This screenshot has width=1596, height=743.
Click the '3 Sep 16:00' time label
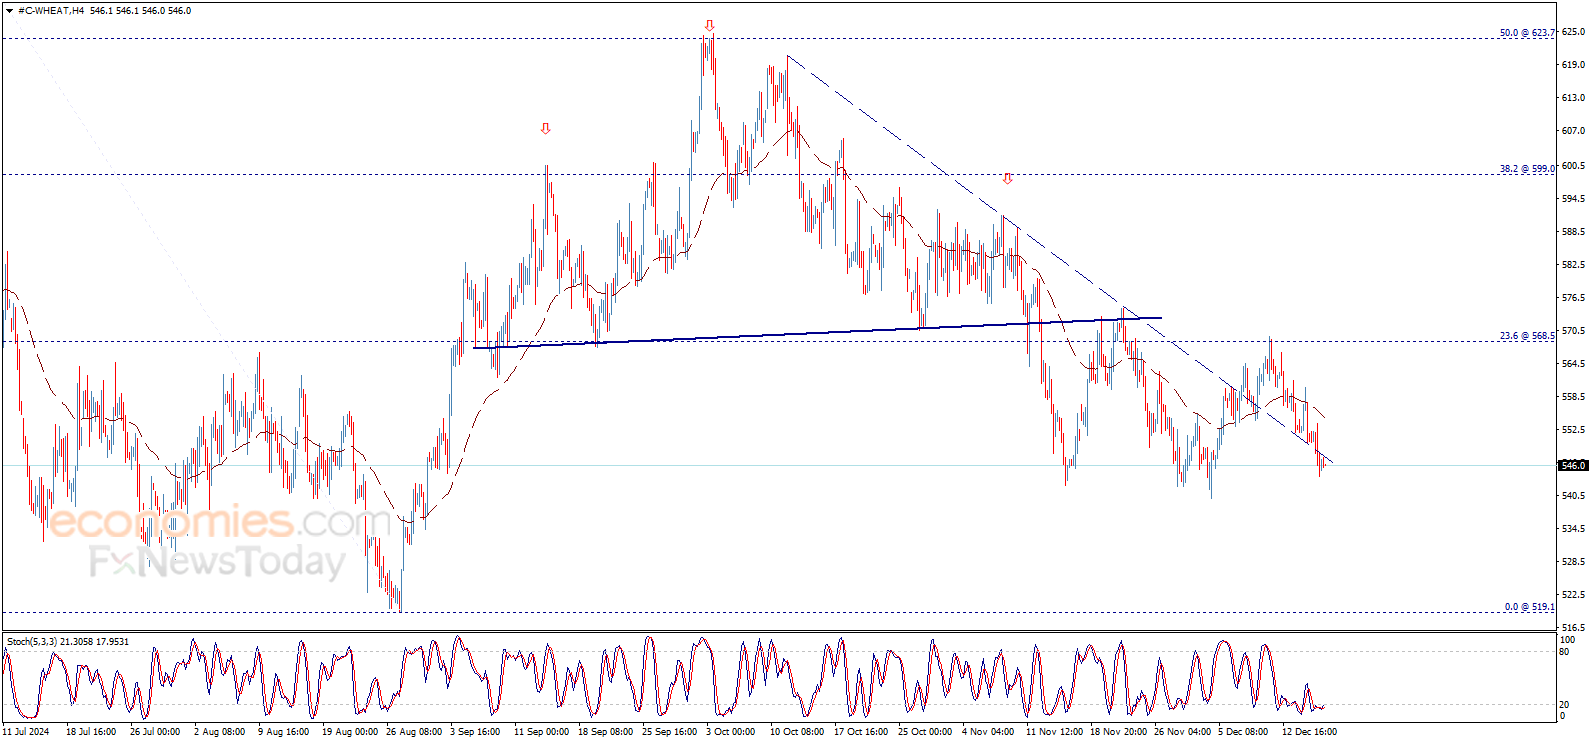tap(475, 732)
